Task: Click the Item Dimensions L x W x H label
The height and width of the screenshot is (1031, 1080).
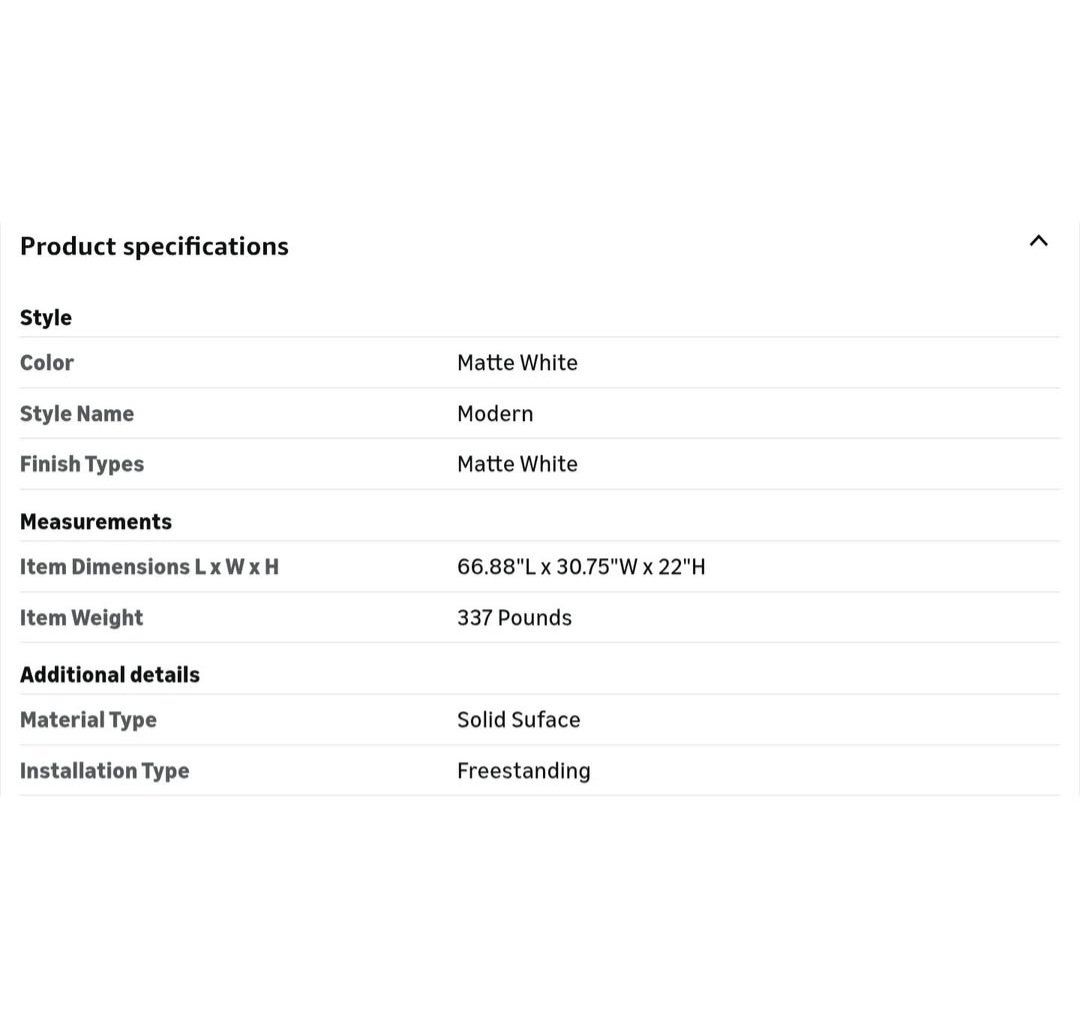Action: (x=149, y=567)
